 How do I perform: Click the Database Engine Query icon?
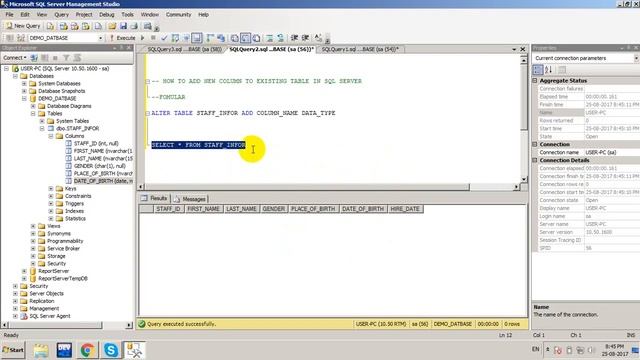[51, 26]
